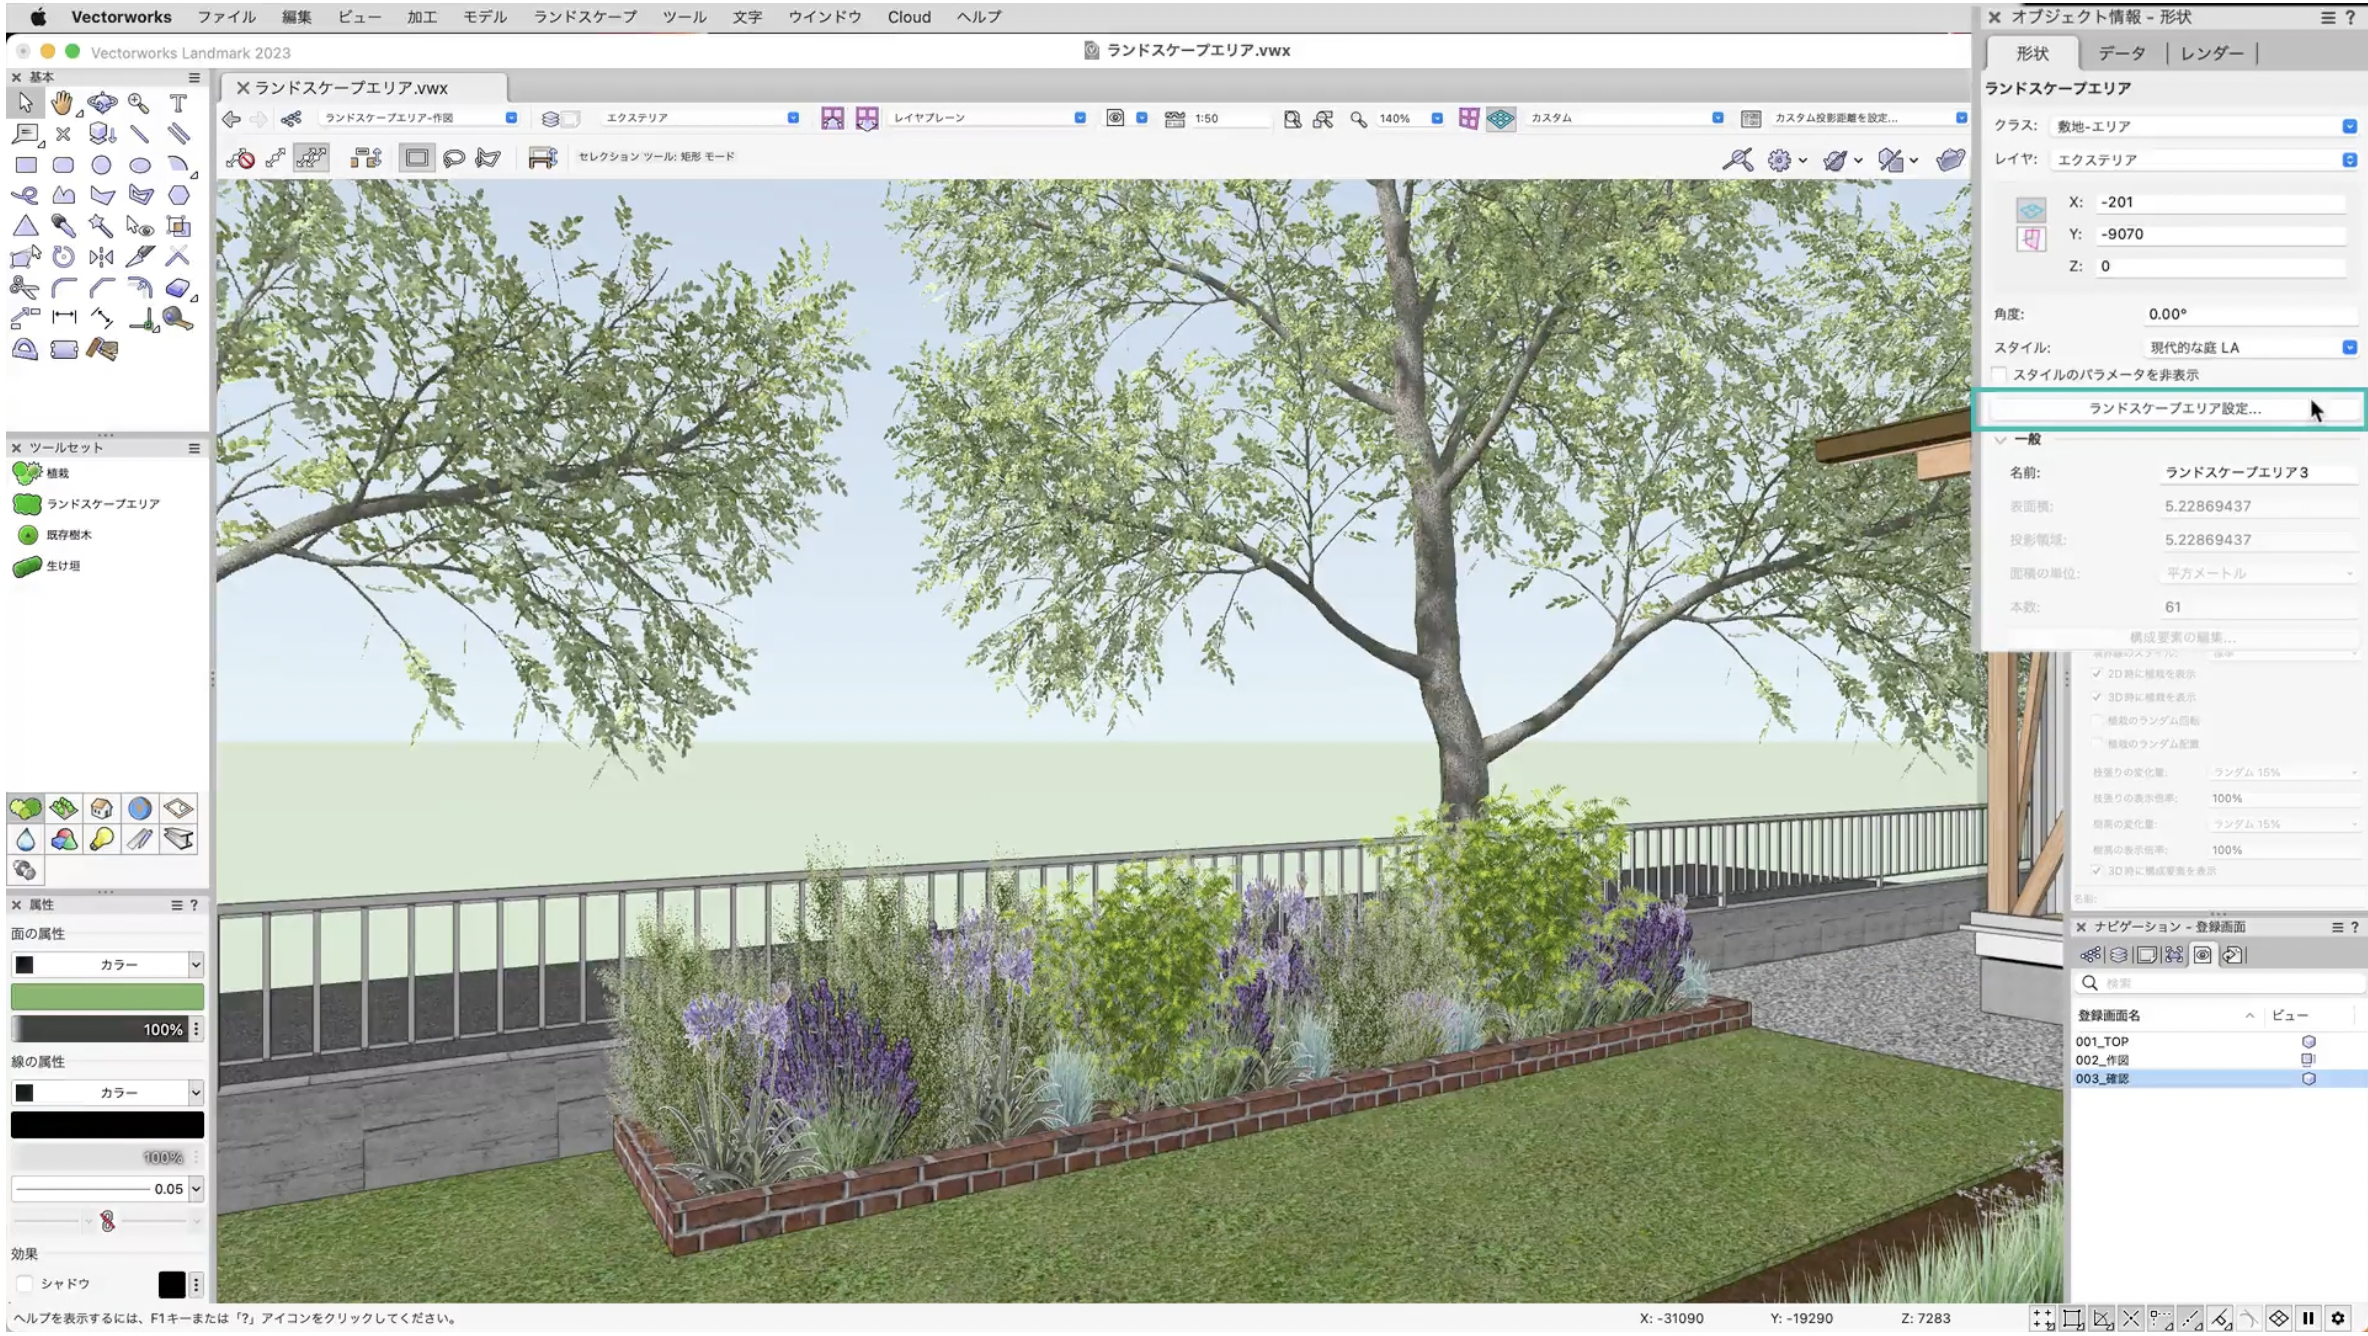
Task: Pick the Hedge tool
Action: (47, 566)
